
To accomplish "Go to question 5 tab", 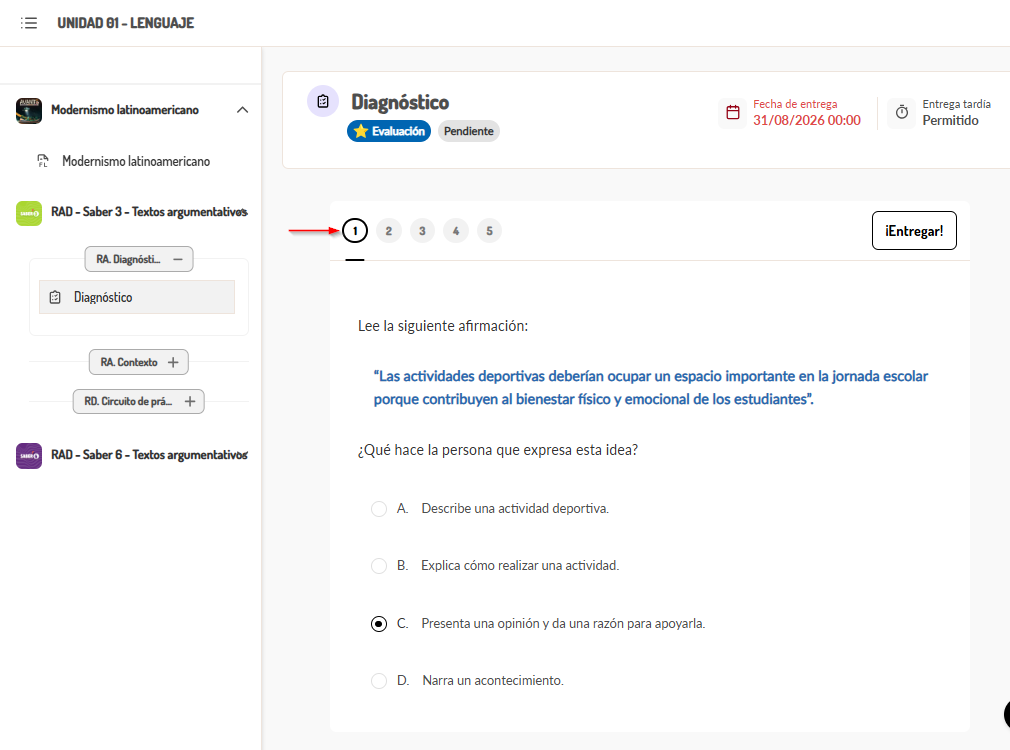I will tap(489, 231).
